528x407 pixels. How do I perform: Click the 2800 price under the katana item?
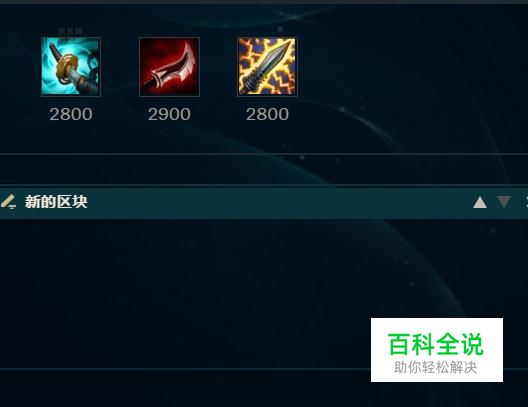pyautogui.click(x=71, y=114)
